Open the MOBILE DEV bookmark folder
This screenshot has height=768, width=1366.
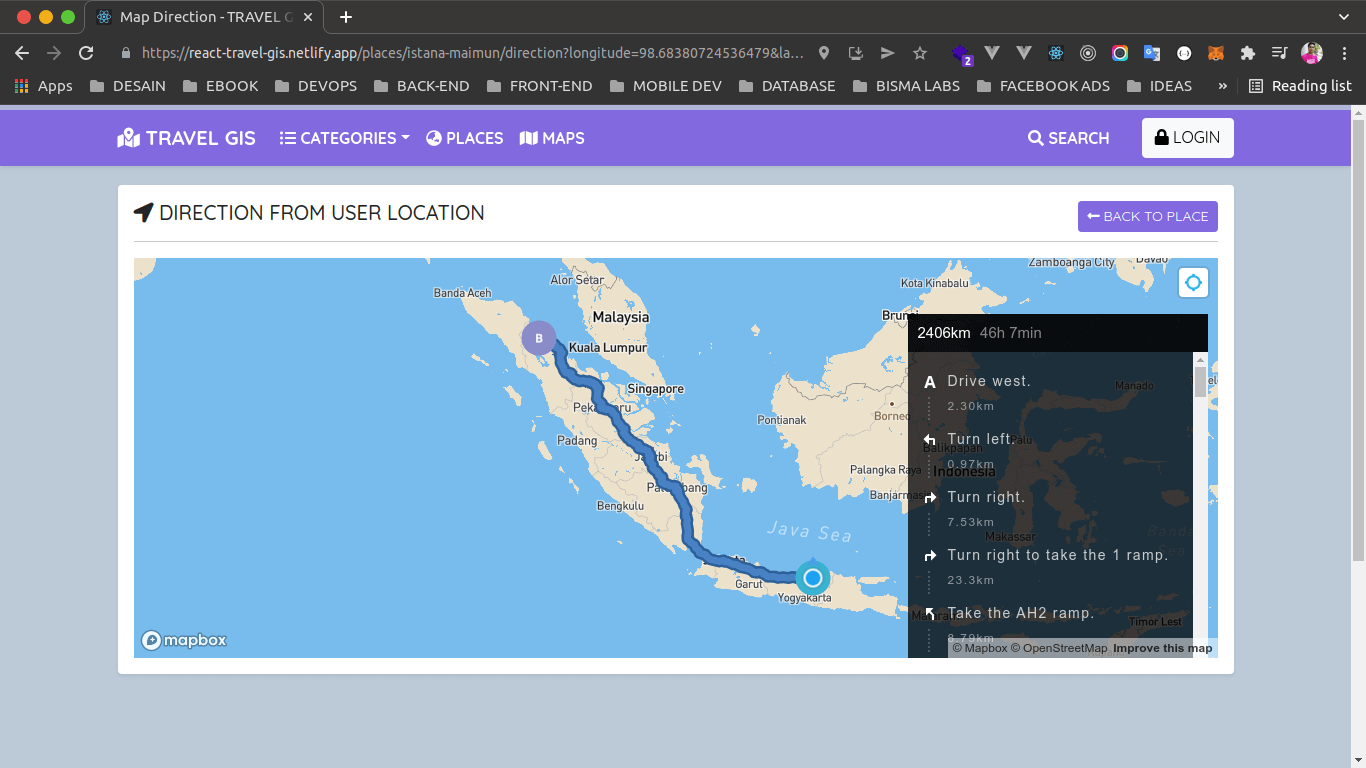coord(665,86)
